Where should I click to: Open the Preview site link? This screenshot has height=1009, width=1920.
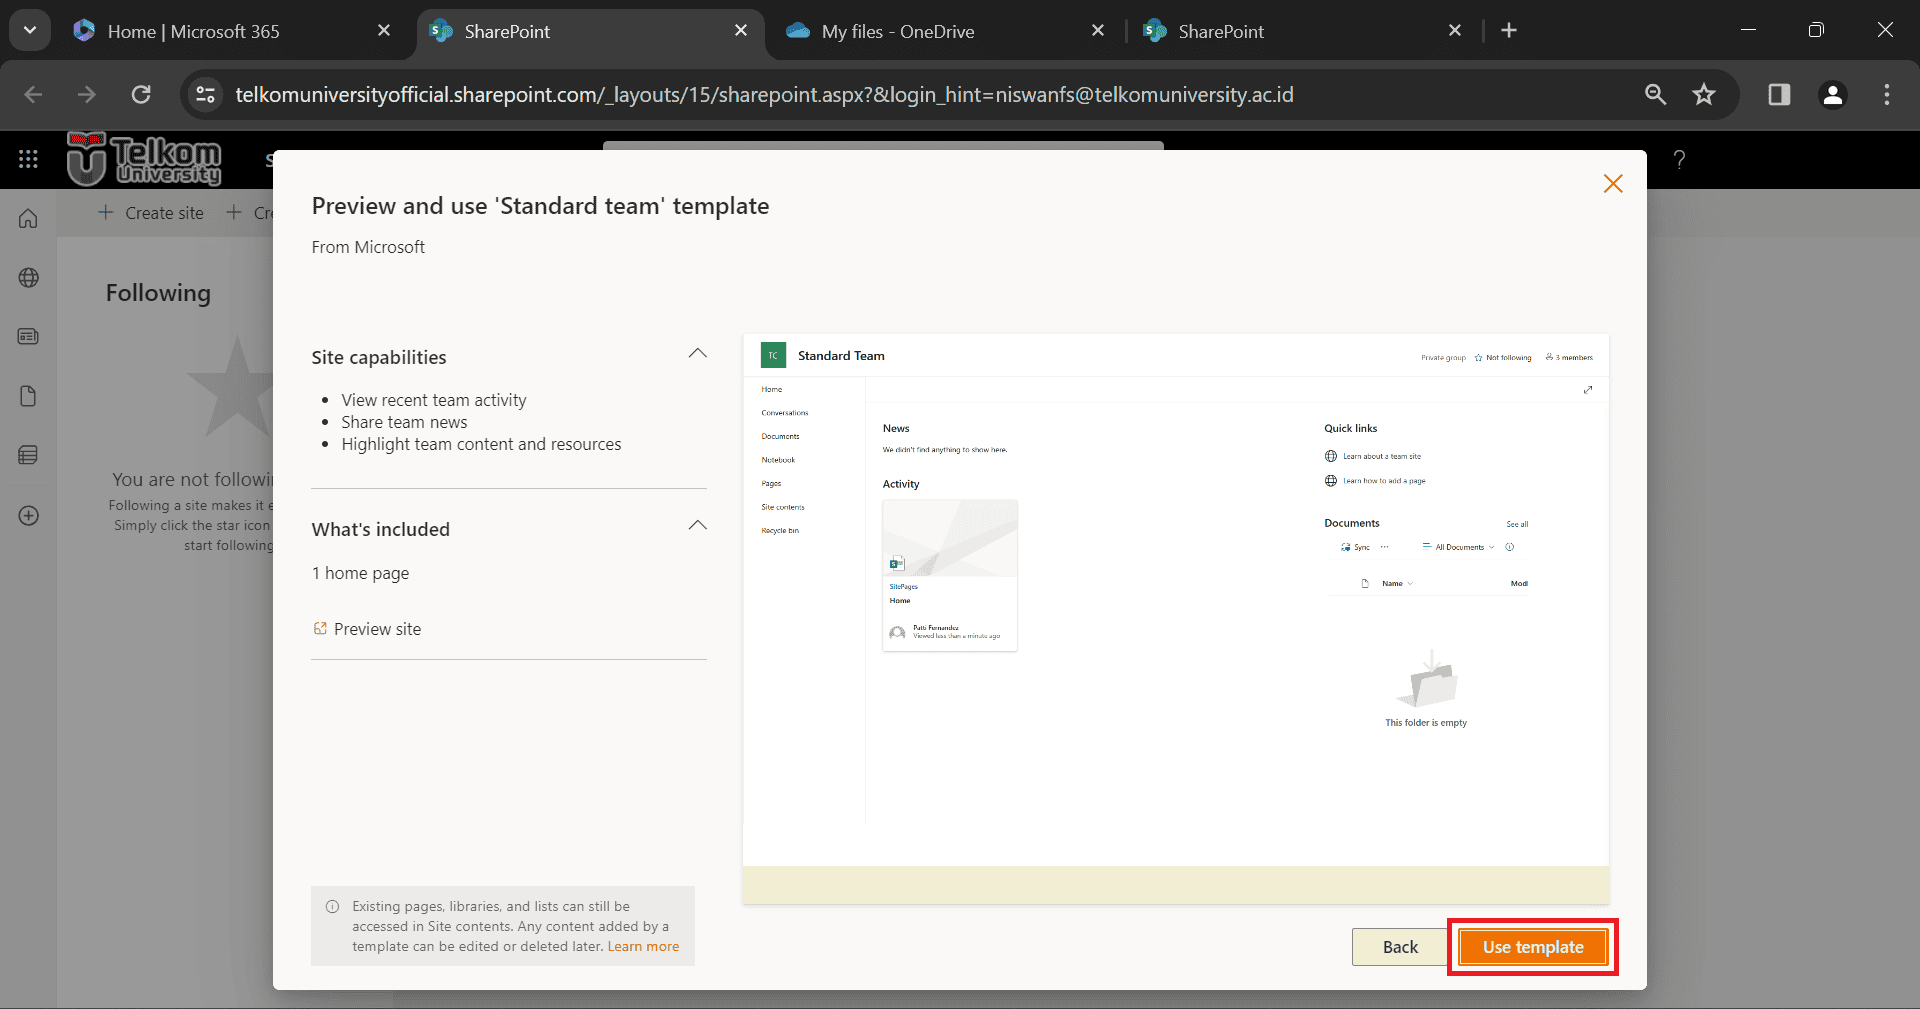377,629
